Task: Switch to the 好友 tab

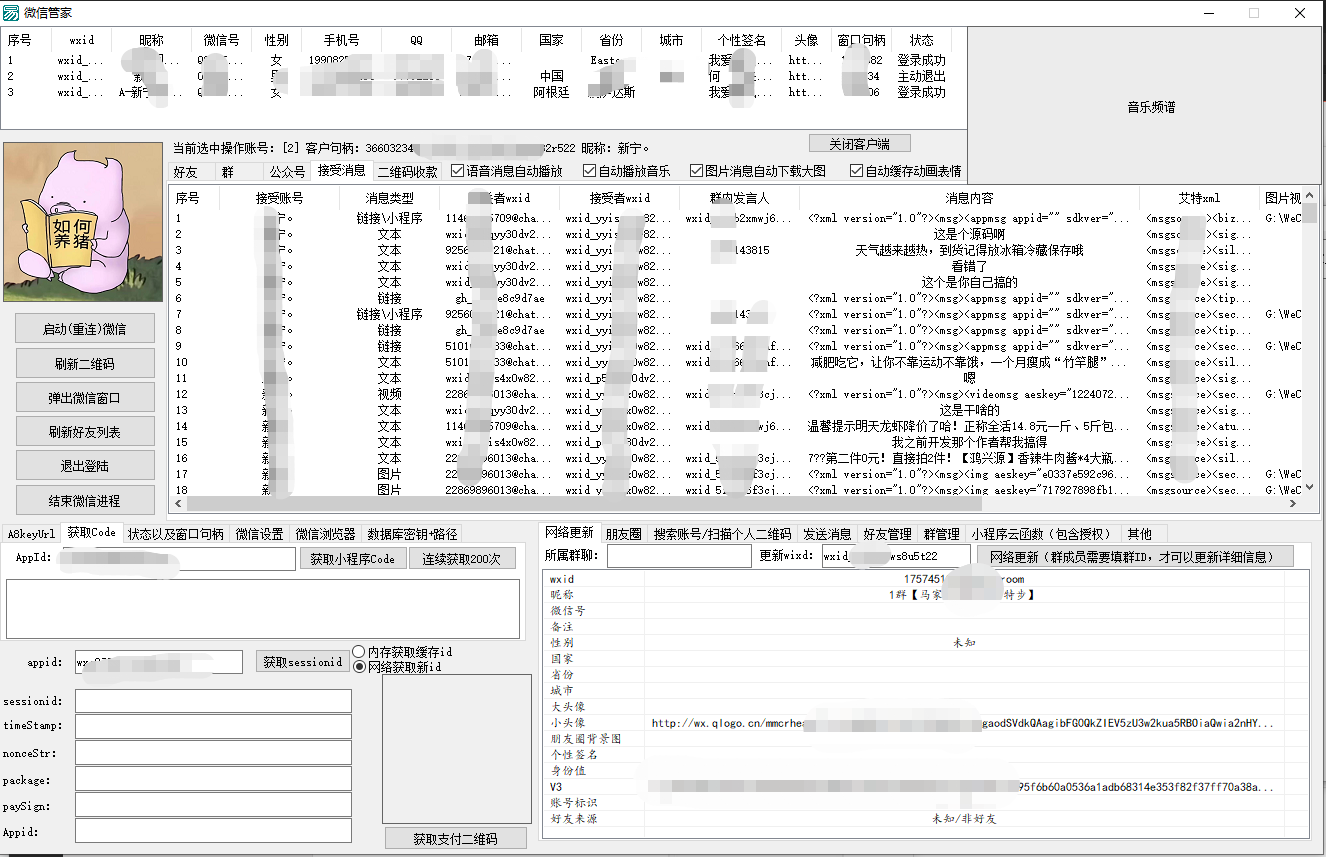Action: coord(185,172)
